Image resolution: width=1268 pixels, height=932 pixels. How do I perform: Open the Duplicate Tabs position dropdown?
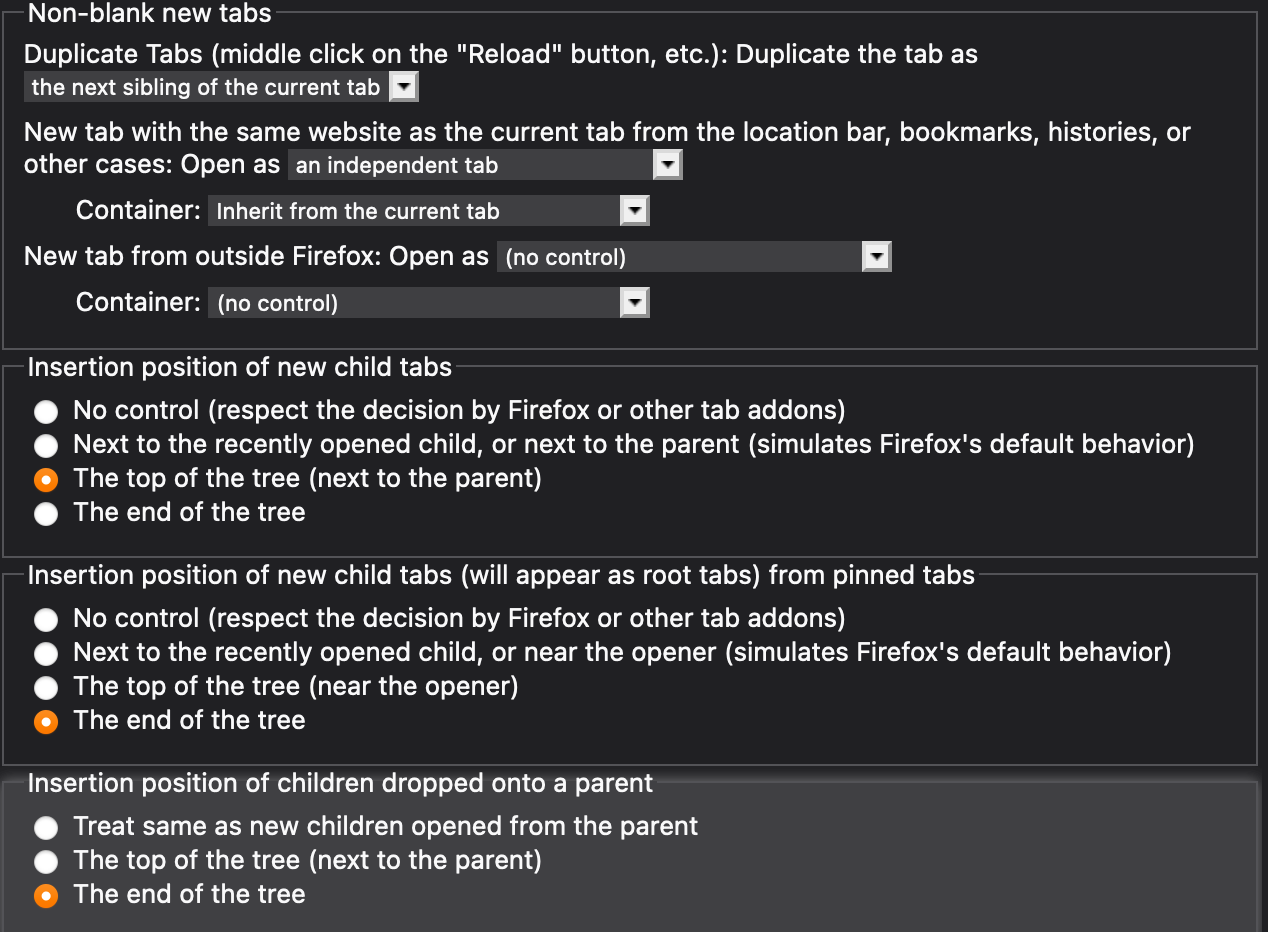[x=221, y=87]
